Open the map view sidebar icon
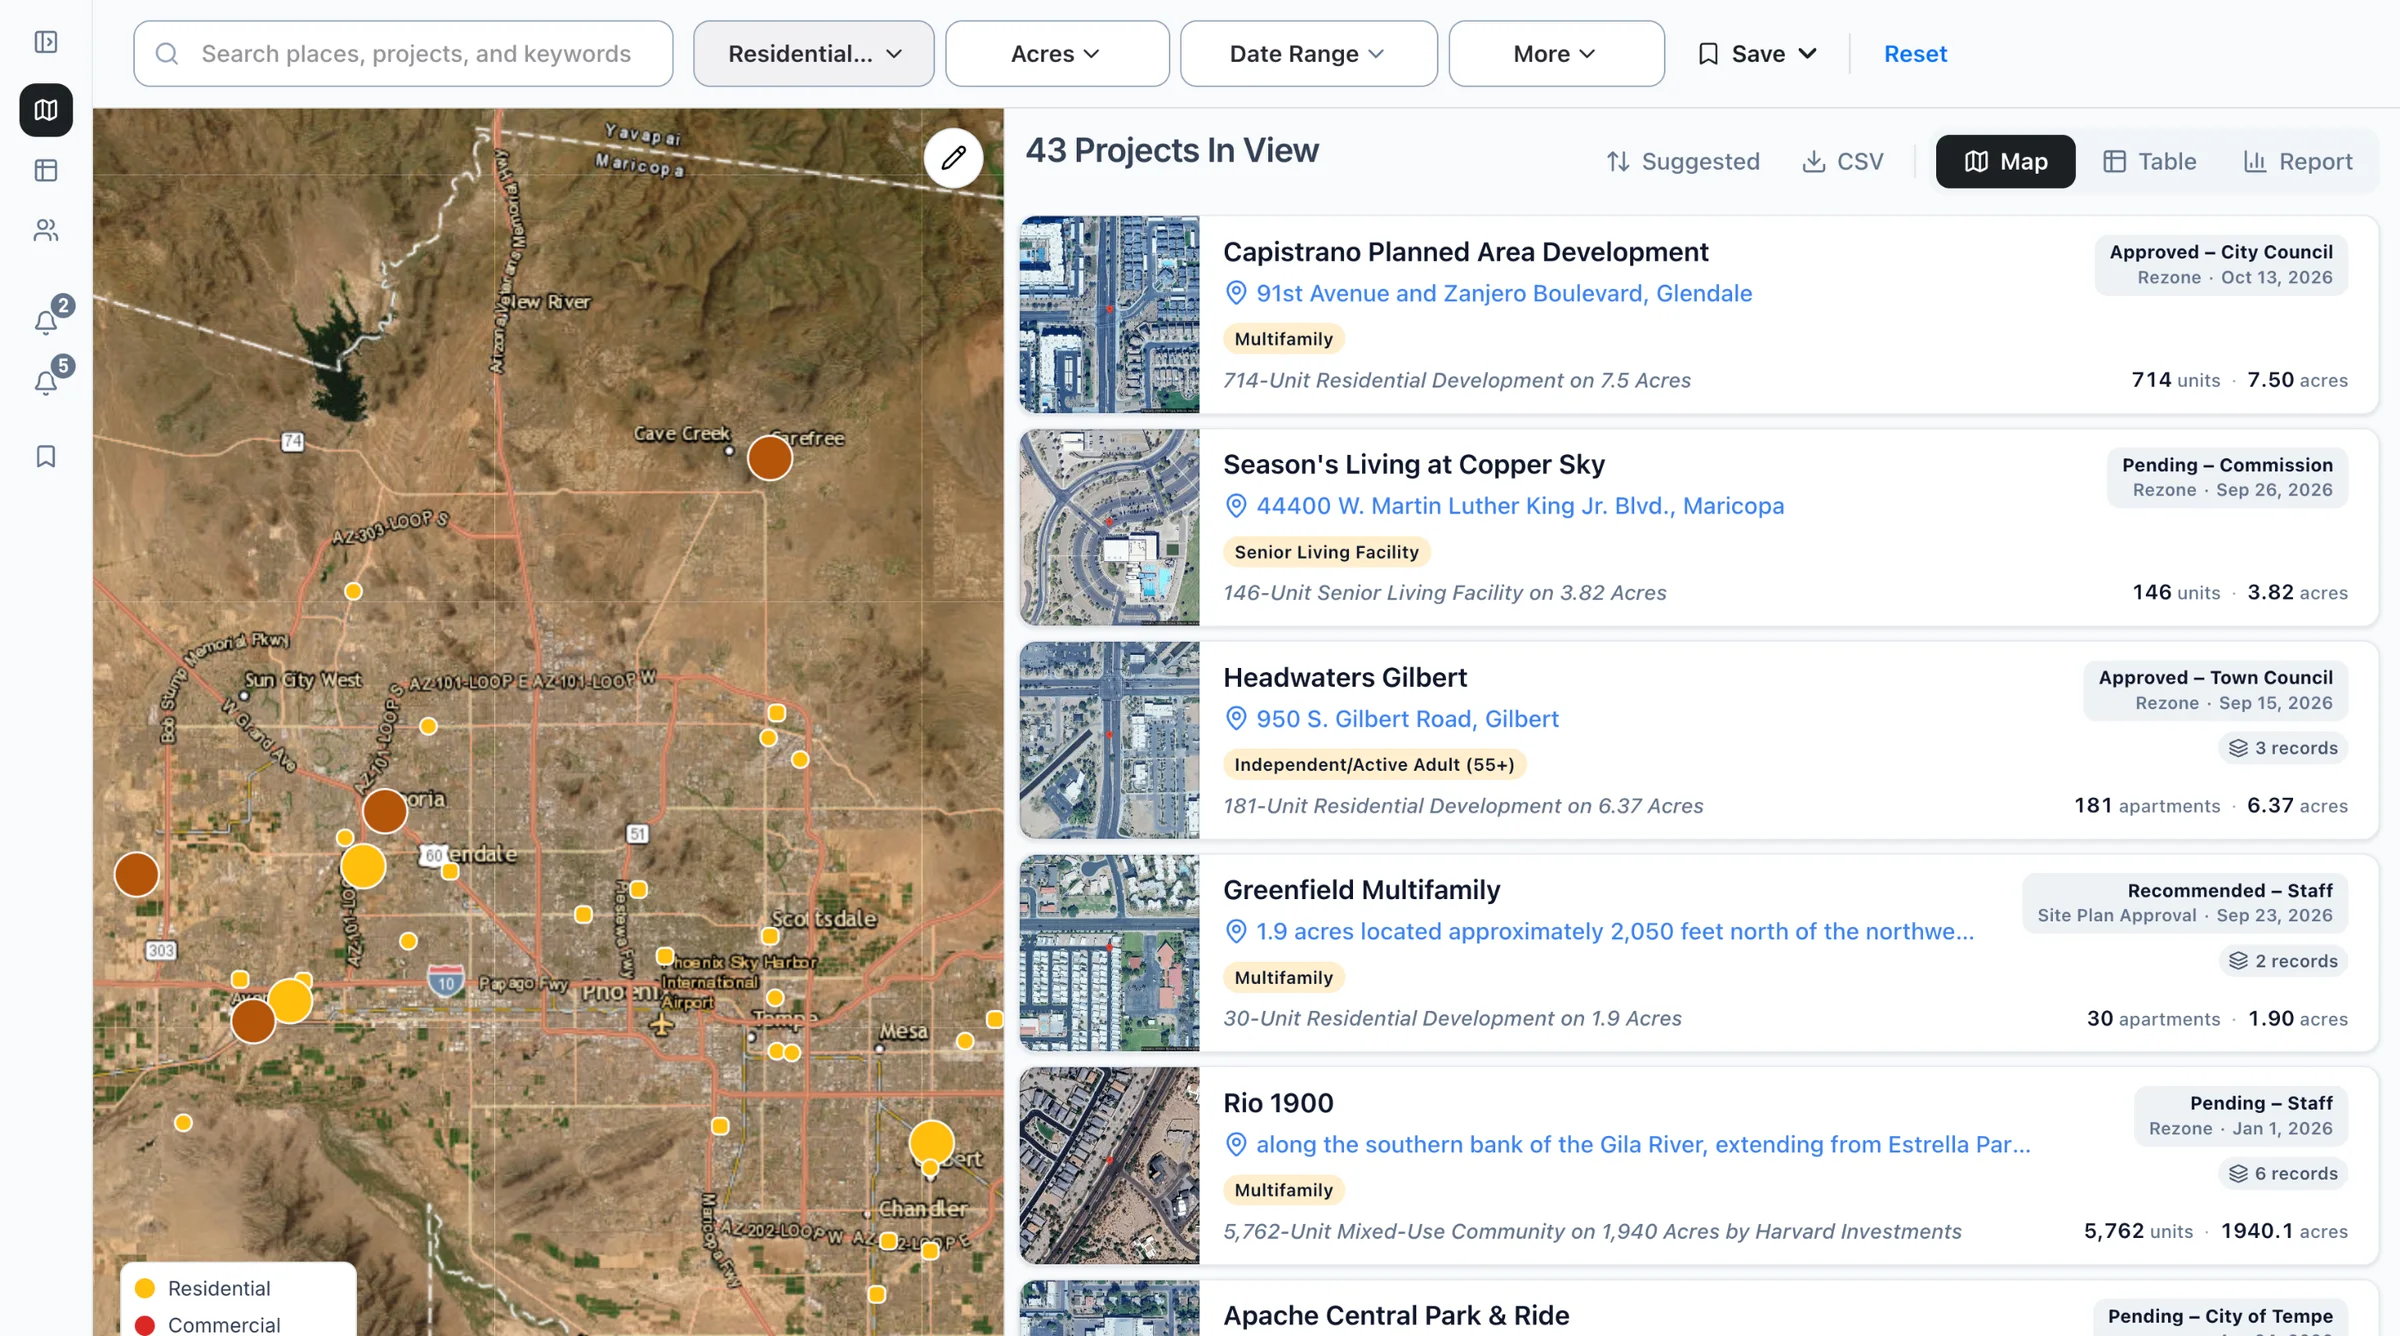 [46, 110]
